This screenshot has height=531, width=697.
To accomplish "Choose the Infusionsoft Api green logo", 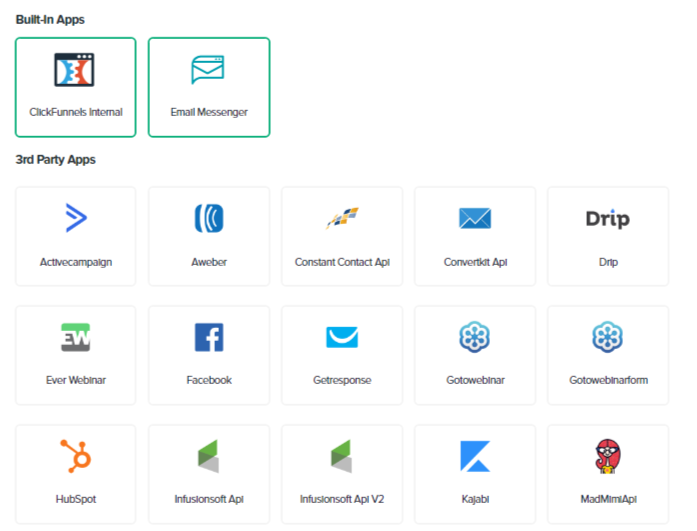I will [208, 456].
